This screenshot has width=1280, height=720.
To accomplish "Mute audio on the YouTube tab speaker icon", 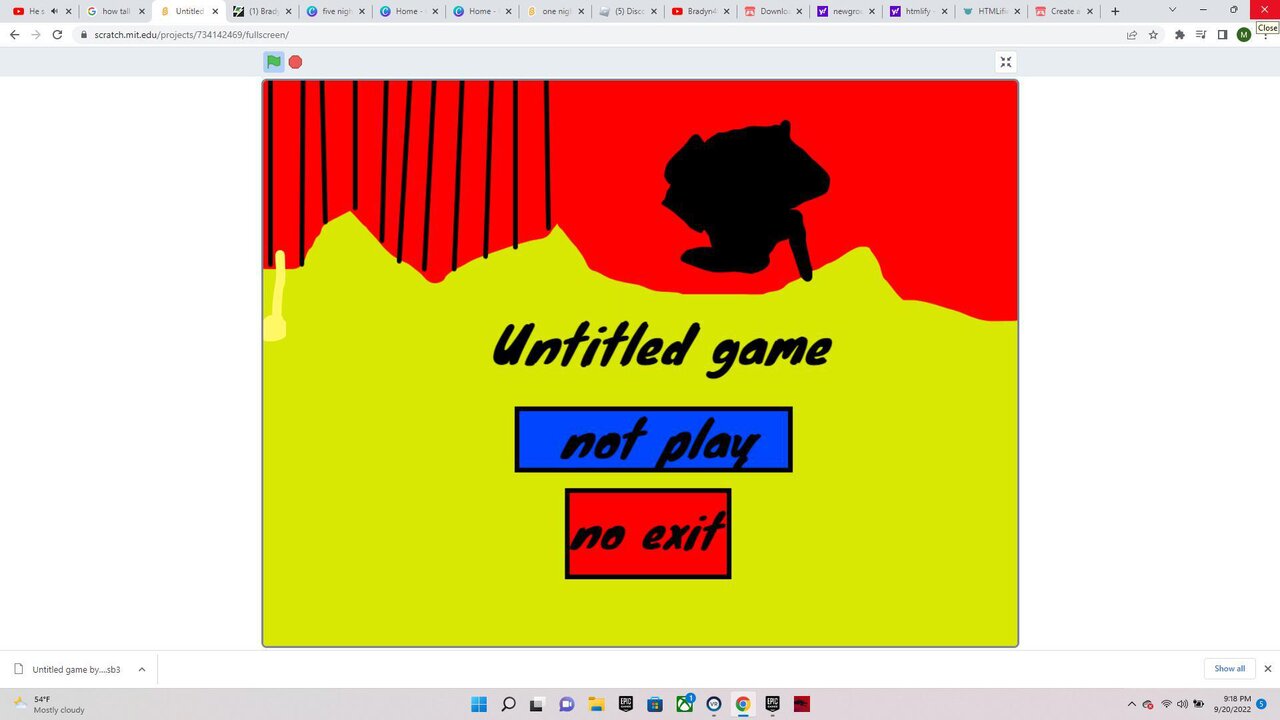I will 54,11.
